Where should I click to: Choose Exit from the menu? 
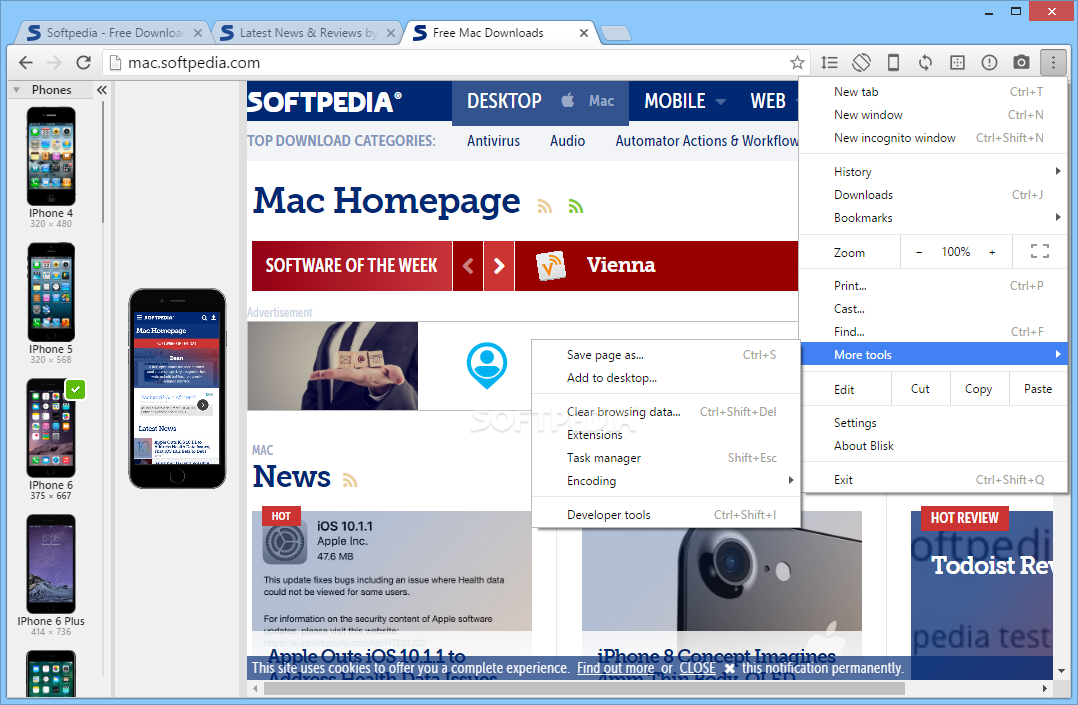coord(934,479)
